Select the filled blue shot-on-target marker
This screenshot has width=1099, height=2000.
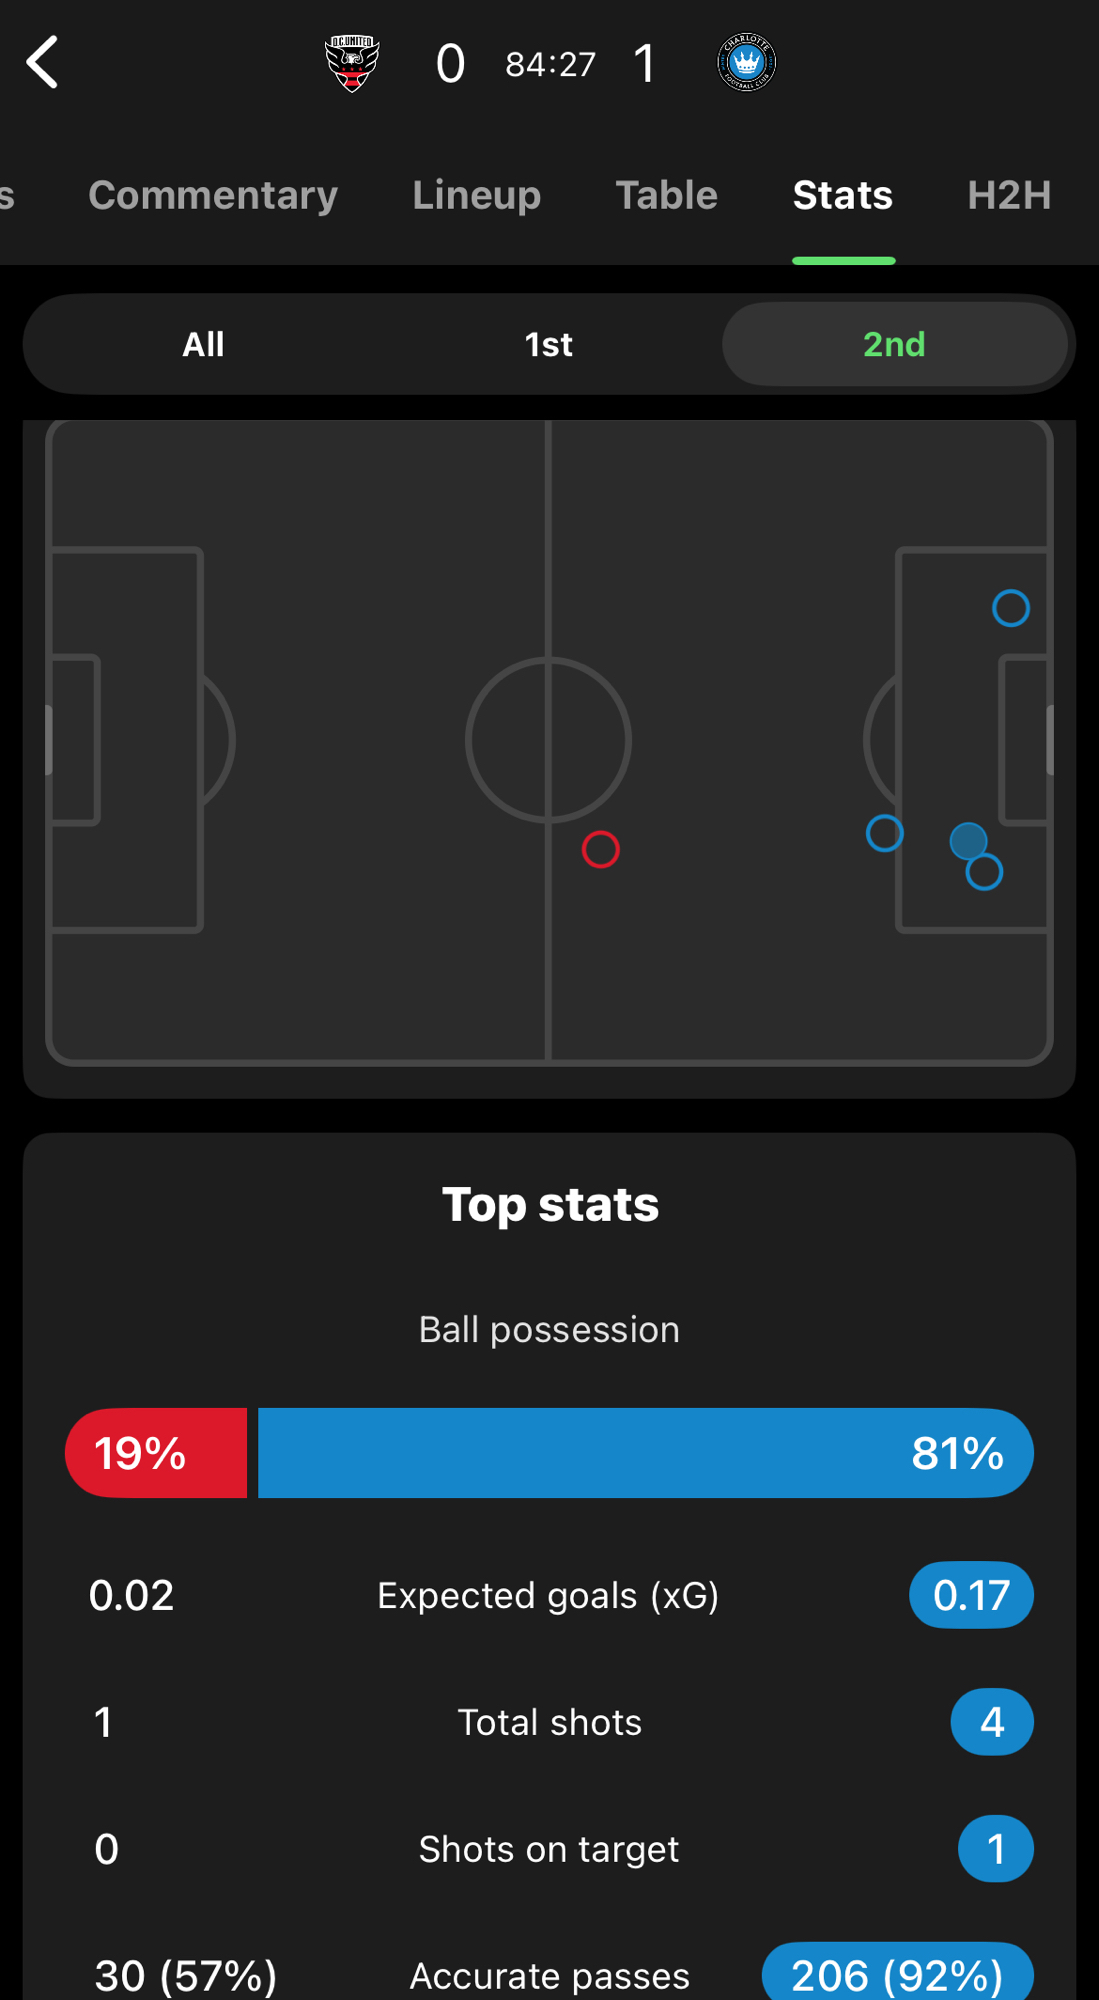(967, 840)
